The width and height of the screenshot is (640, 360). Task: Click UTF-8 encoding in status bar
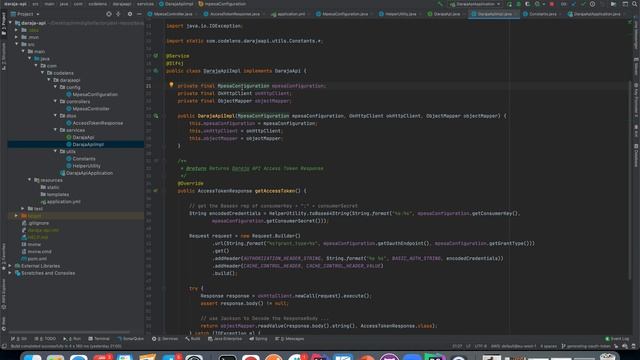tap(480, 346)
